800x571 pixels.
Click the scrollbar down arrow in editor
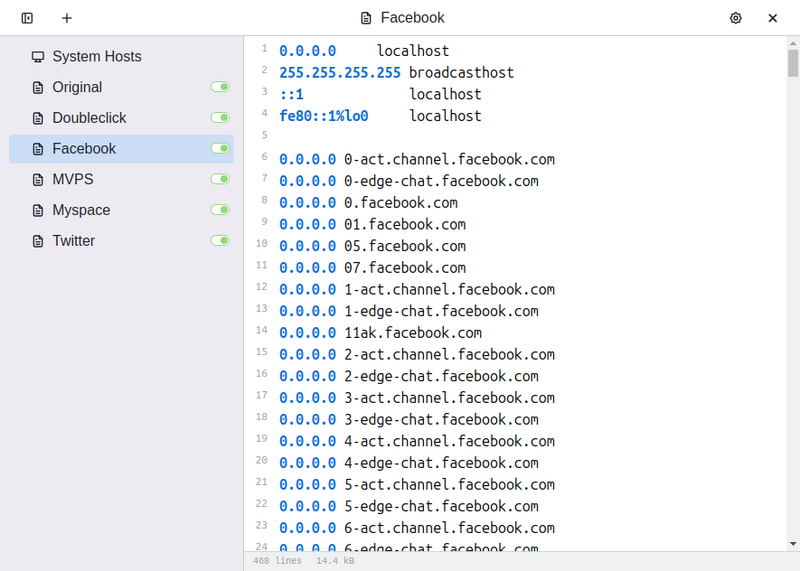pos(793,544)
